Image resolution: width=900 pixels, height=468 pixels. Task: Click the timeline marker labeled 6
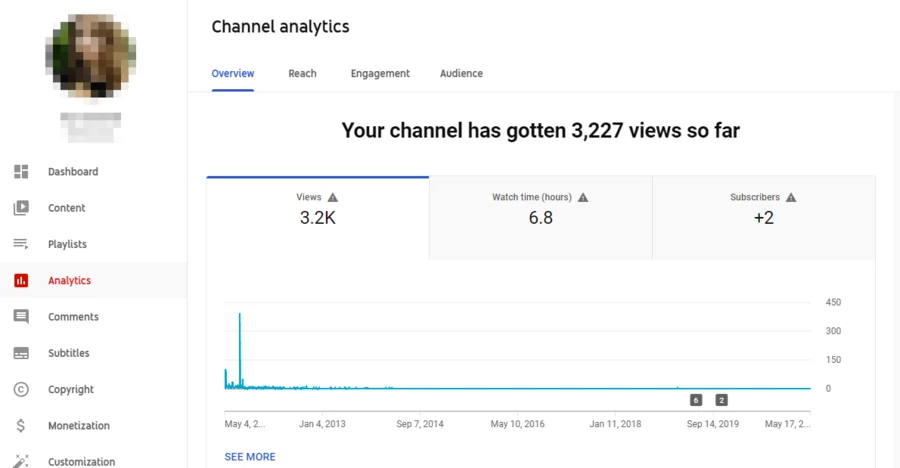tap(696, 400)
